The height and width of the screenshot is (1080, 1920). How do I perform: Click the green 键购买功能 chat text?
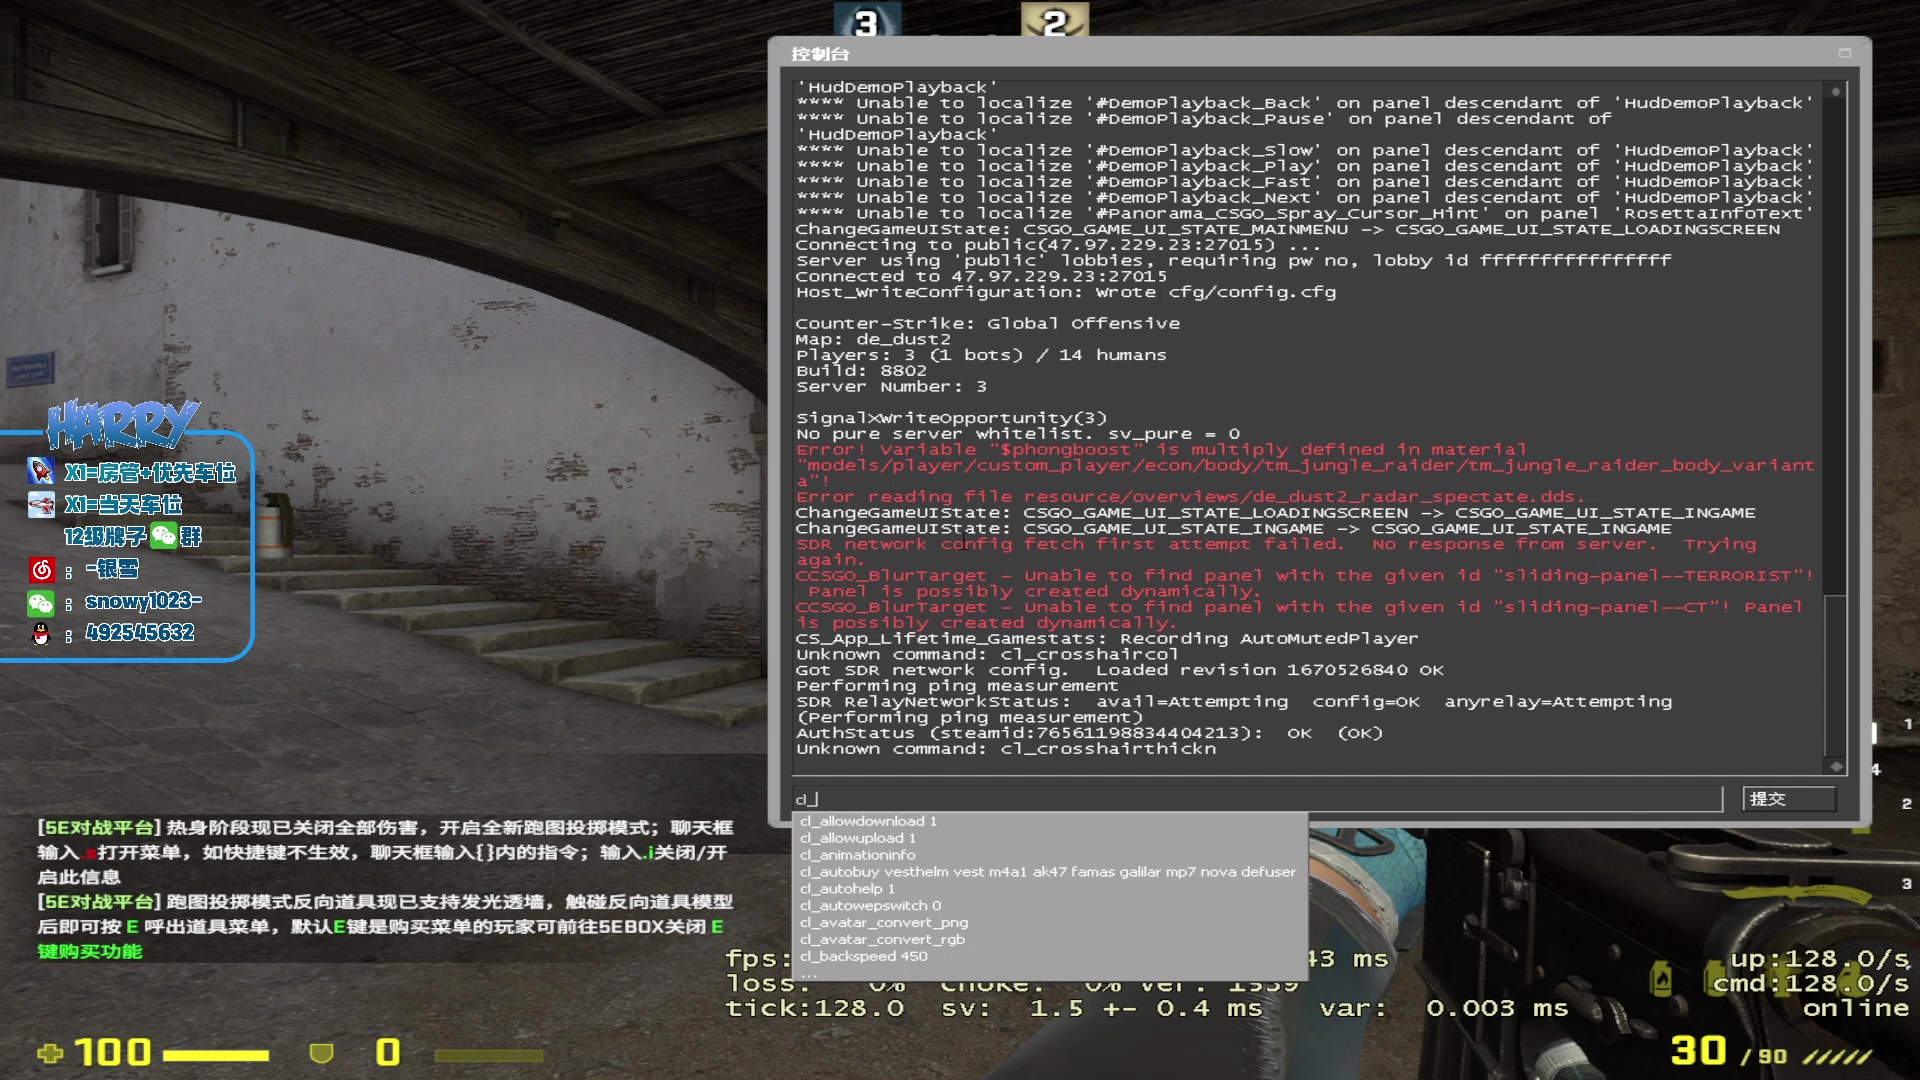pos(90,951)
